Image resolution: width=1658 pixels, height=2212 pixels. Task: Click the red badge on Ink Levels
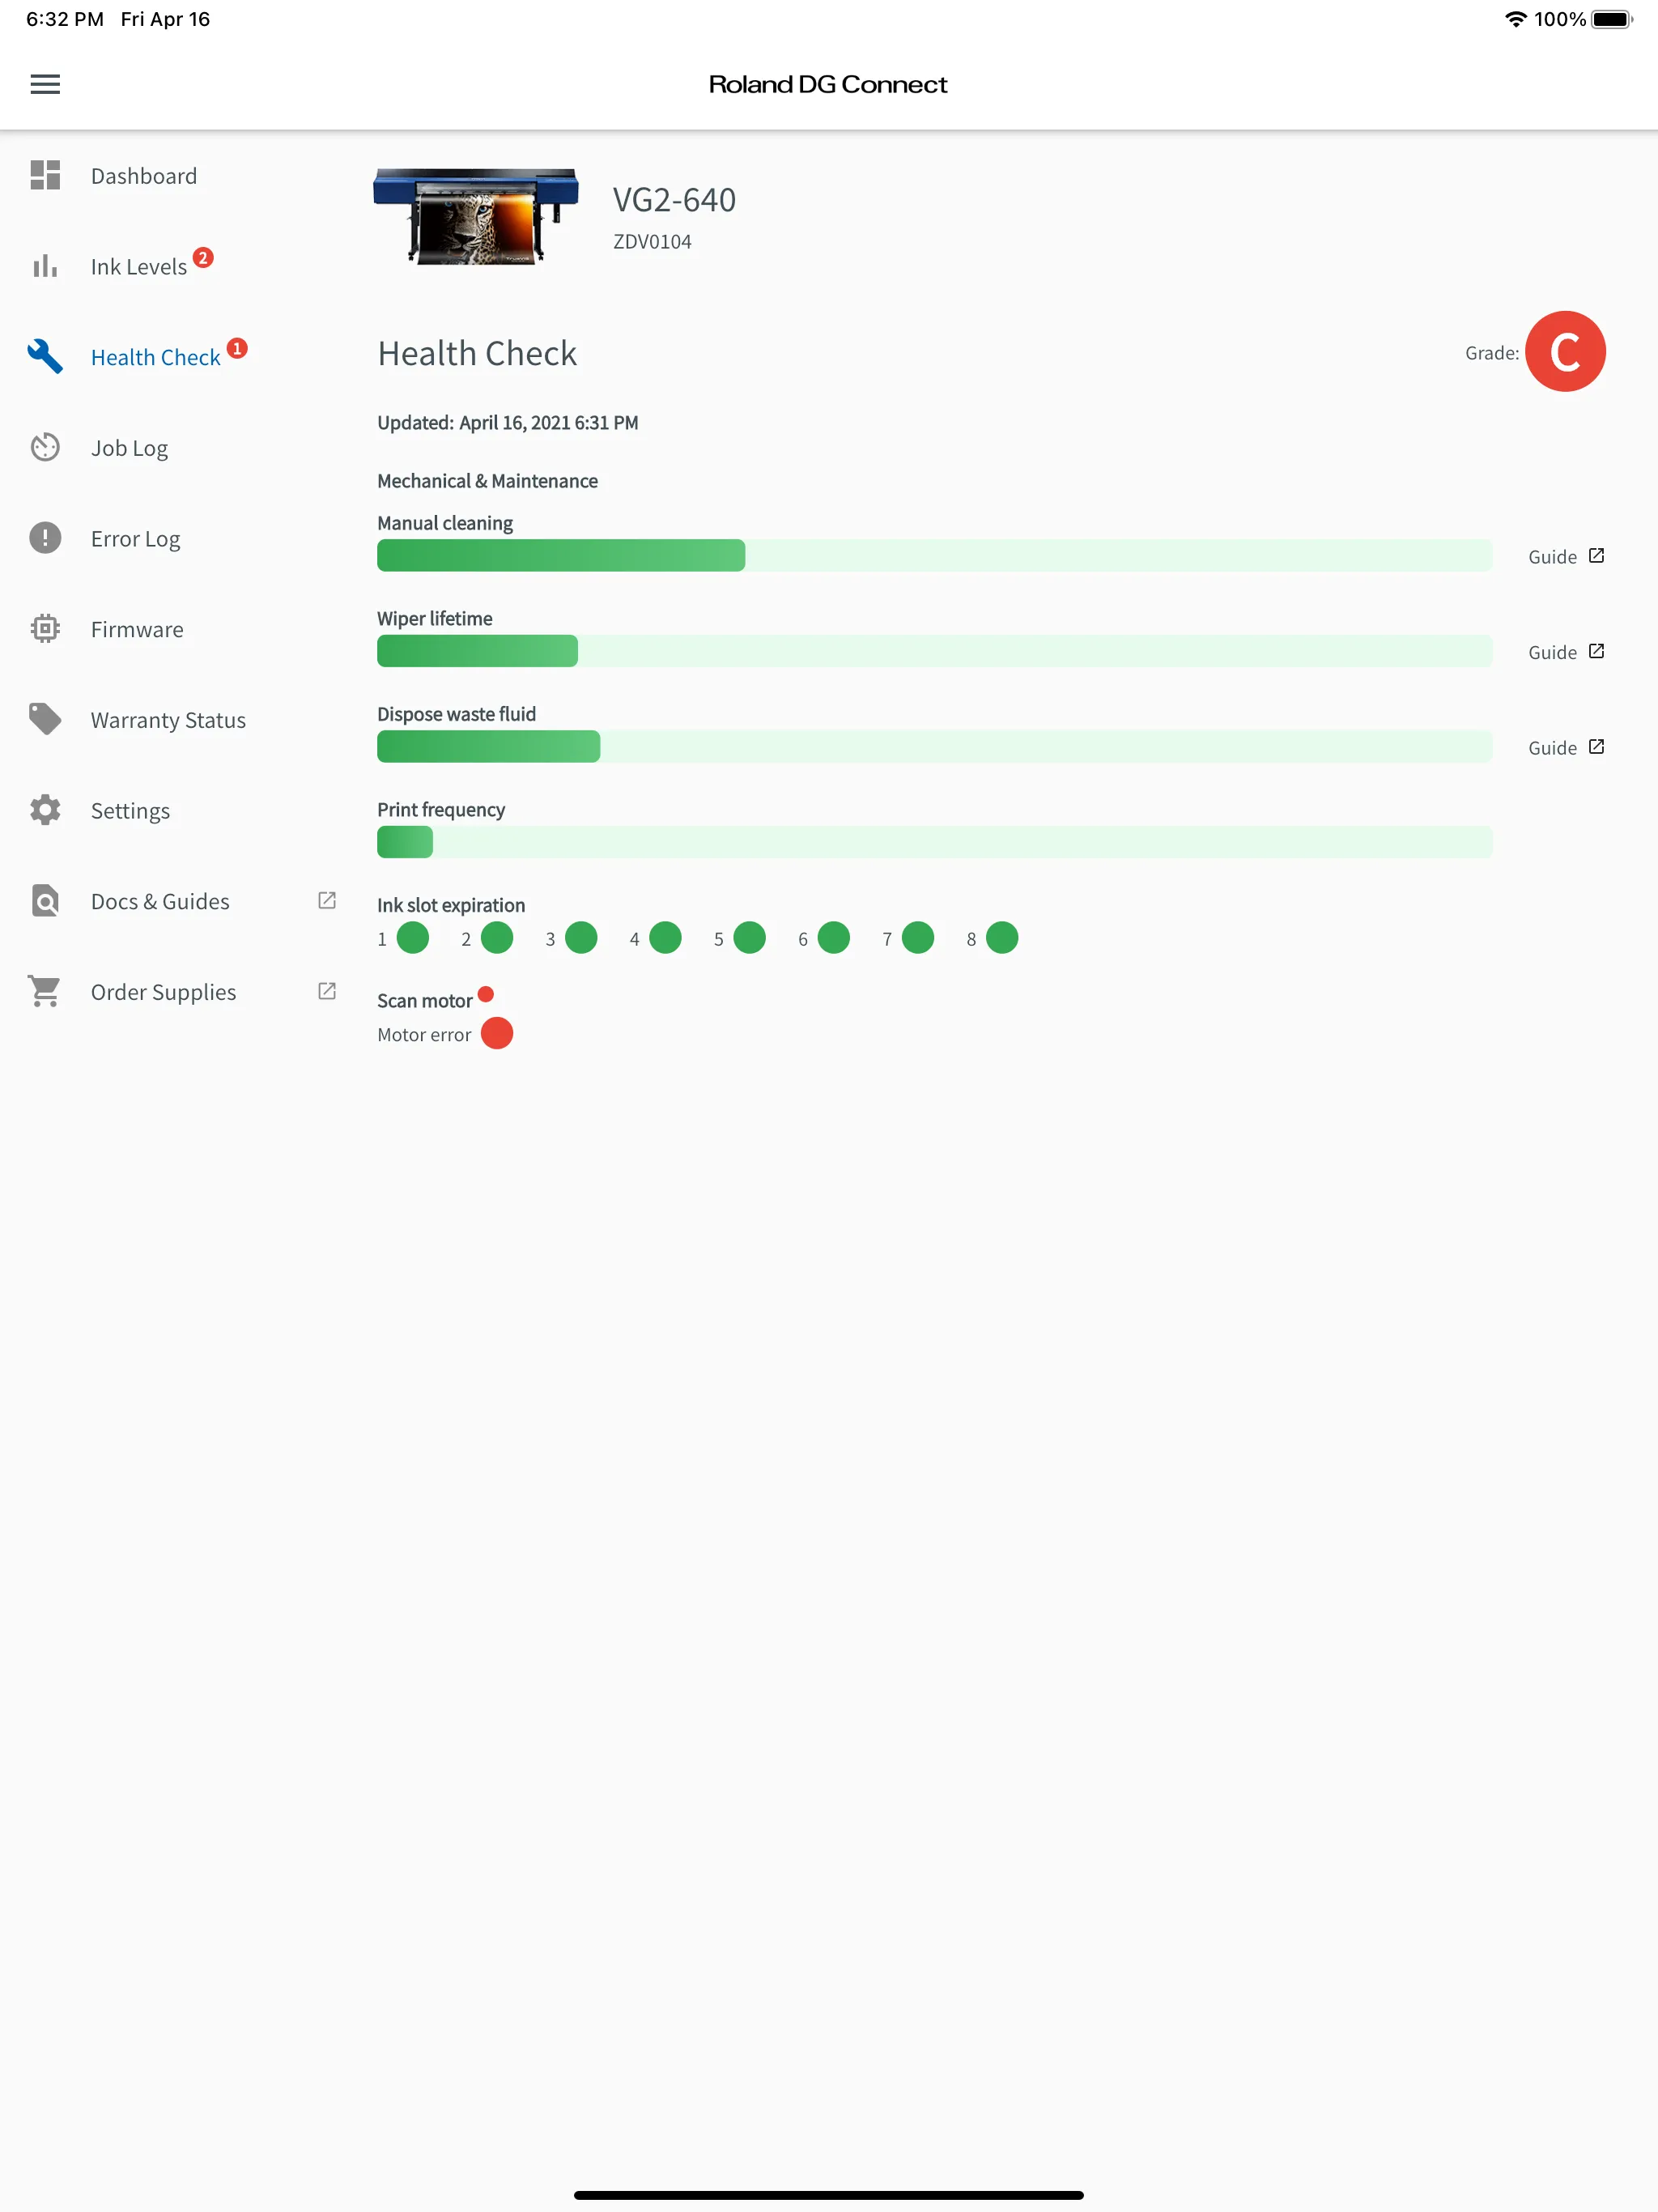203,258
